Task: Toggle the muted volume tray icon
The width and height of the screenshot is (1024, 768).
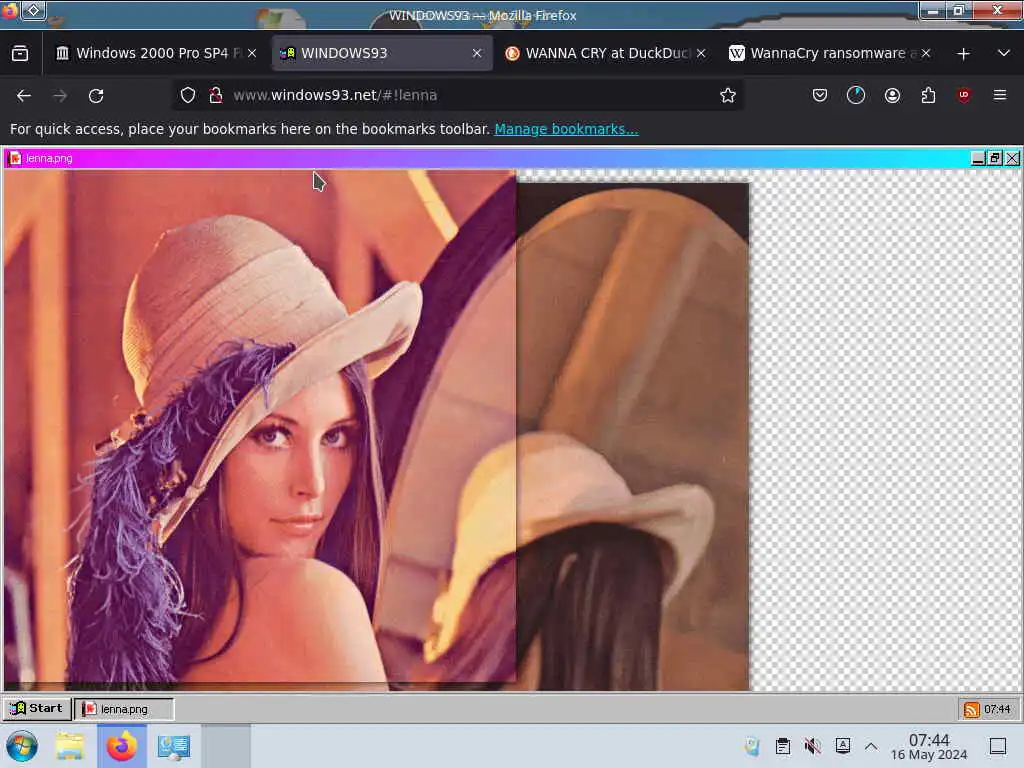Action: 812,746
